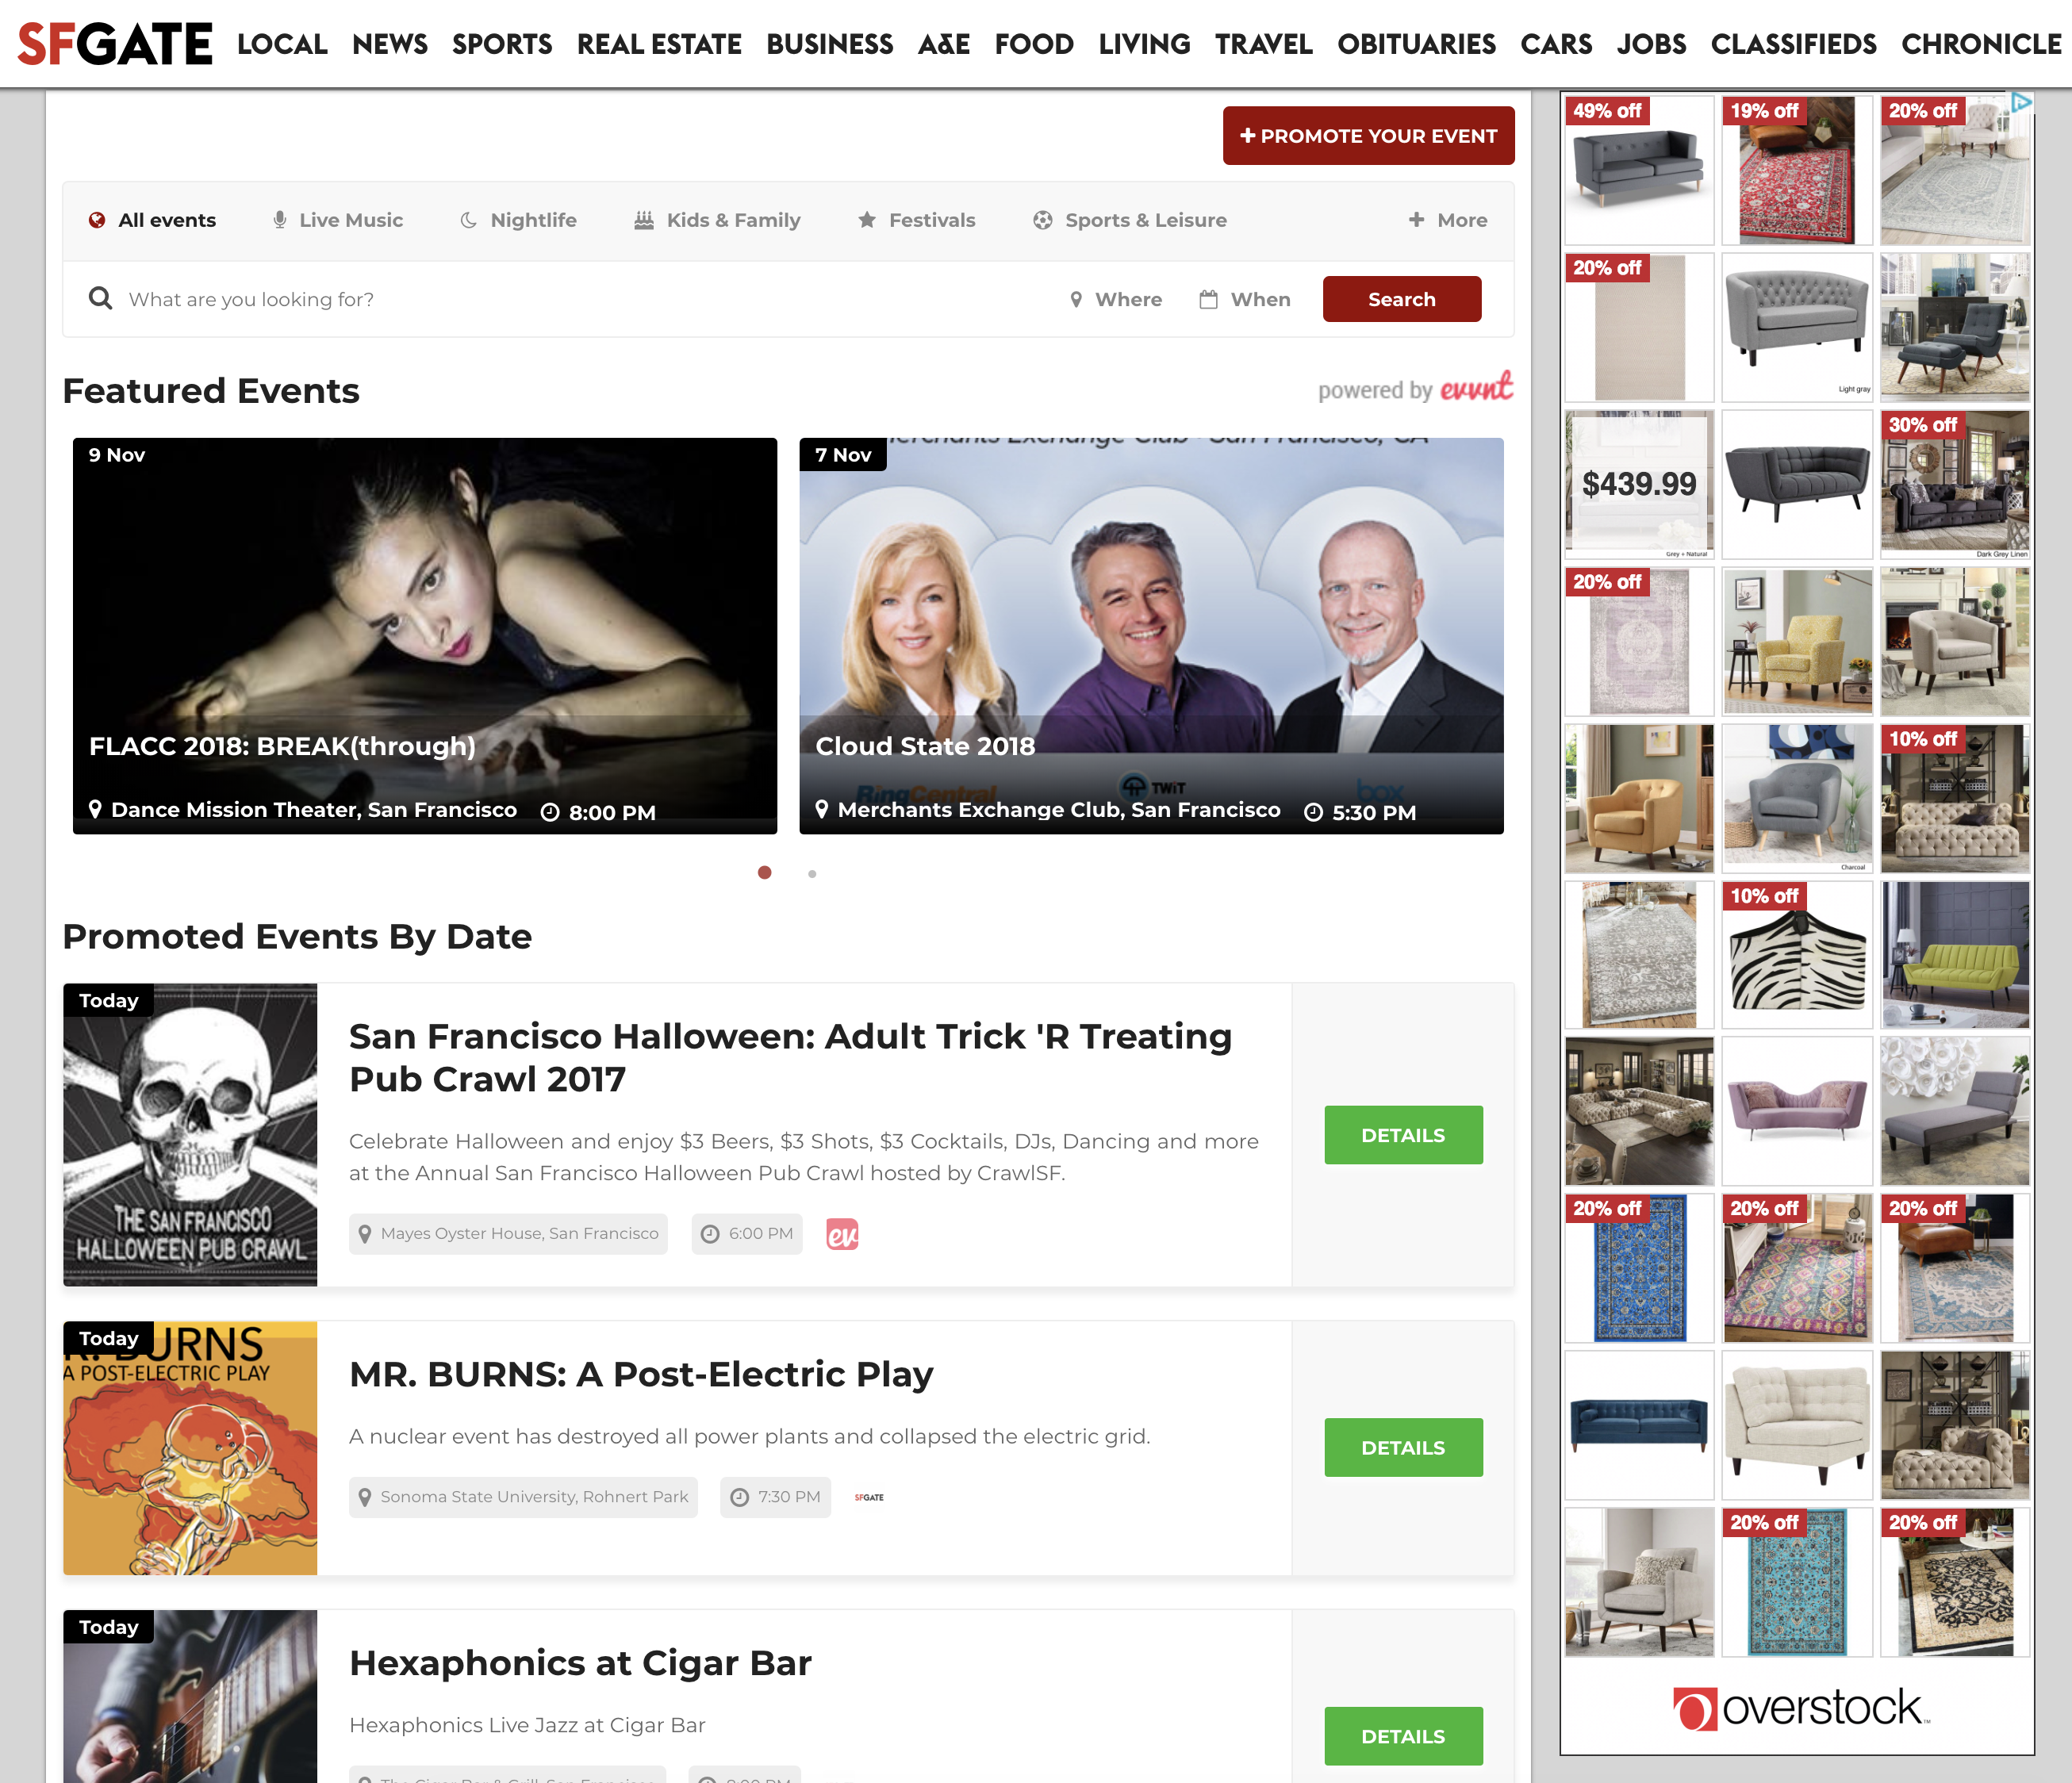2072x1783 pixels.
Task: Click the magnifying glass search icon
Action: tap(100, 298)
